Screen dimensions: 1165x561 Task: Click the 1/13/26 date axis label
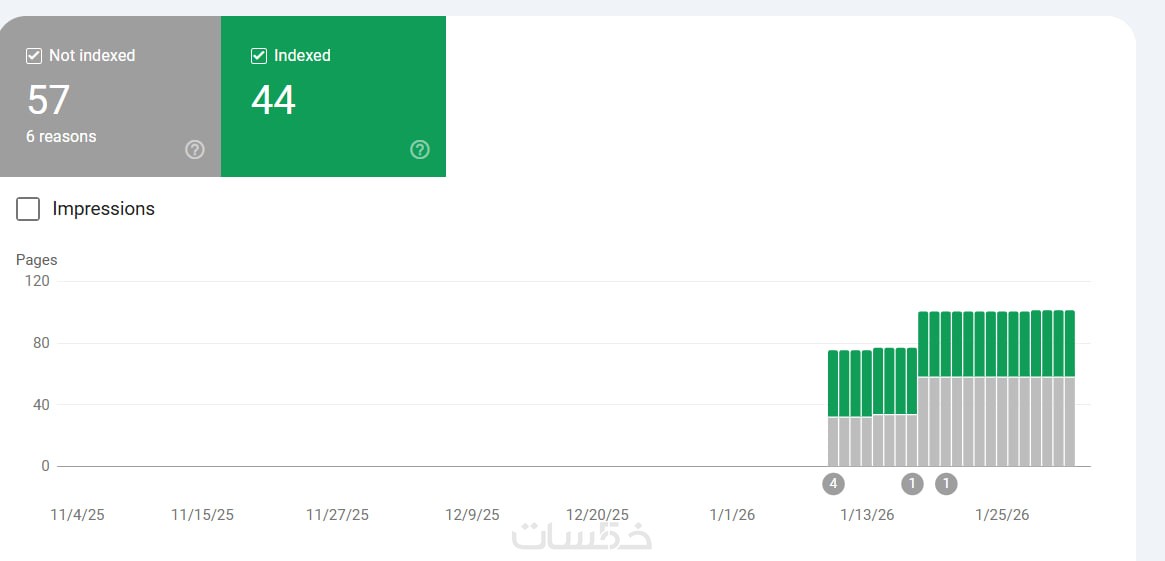coord(866,515)
